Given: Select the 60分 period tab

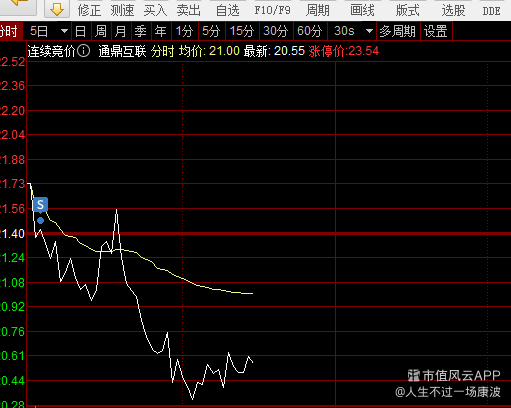Looking at the screenshot, I should pos(309,31).
